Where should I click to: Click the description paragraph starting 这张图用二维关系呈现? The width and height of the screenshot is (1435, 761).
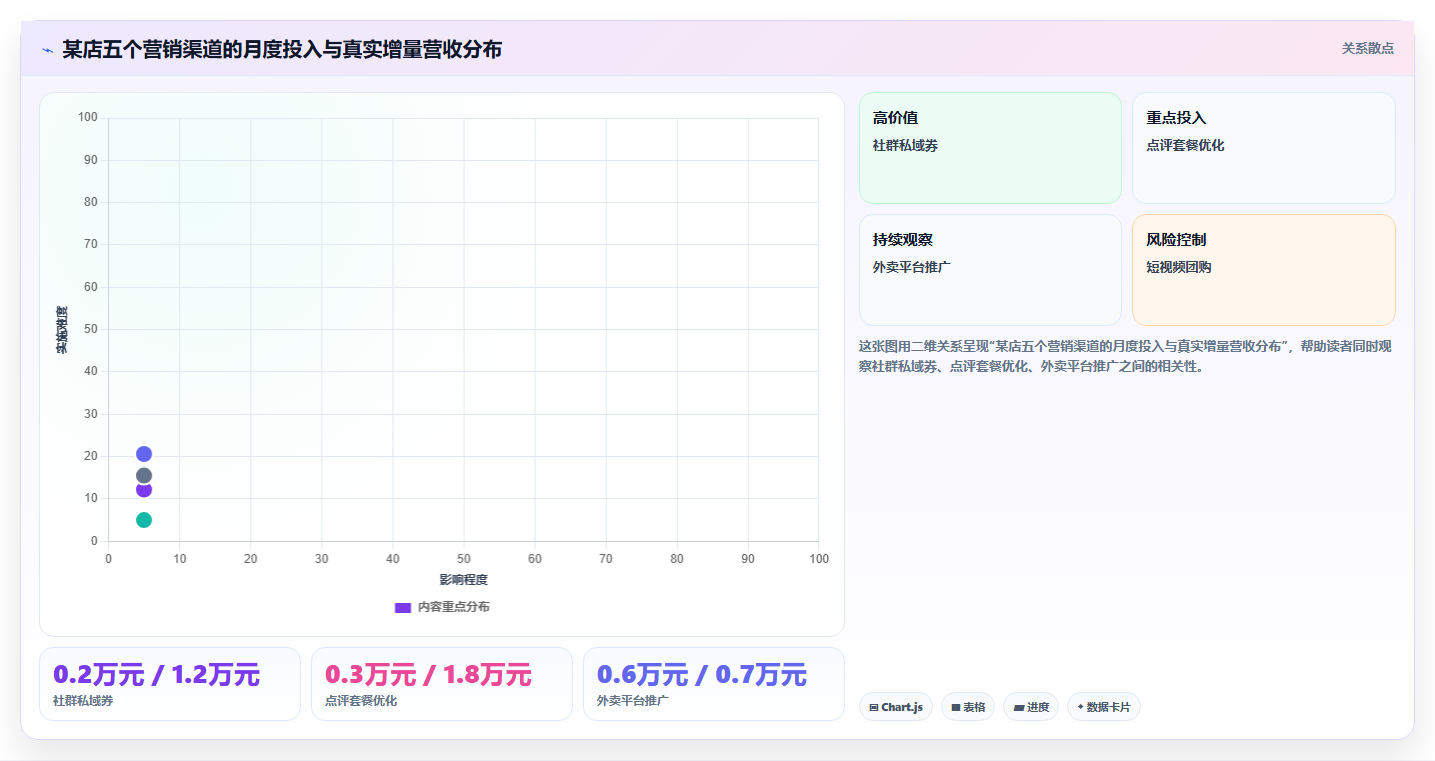click(1125, 356)
